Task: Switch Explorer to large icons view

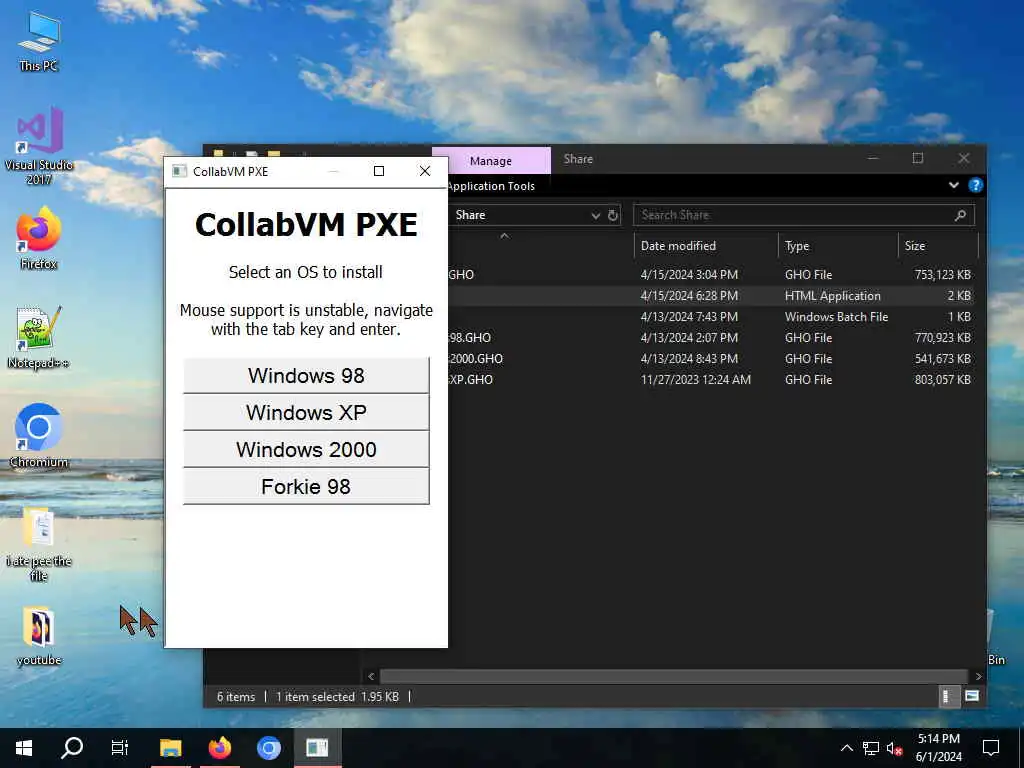Action: click(971, 696)
